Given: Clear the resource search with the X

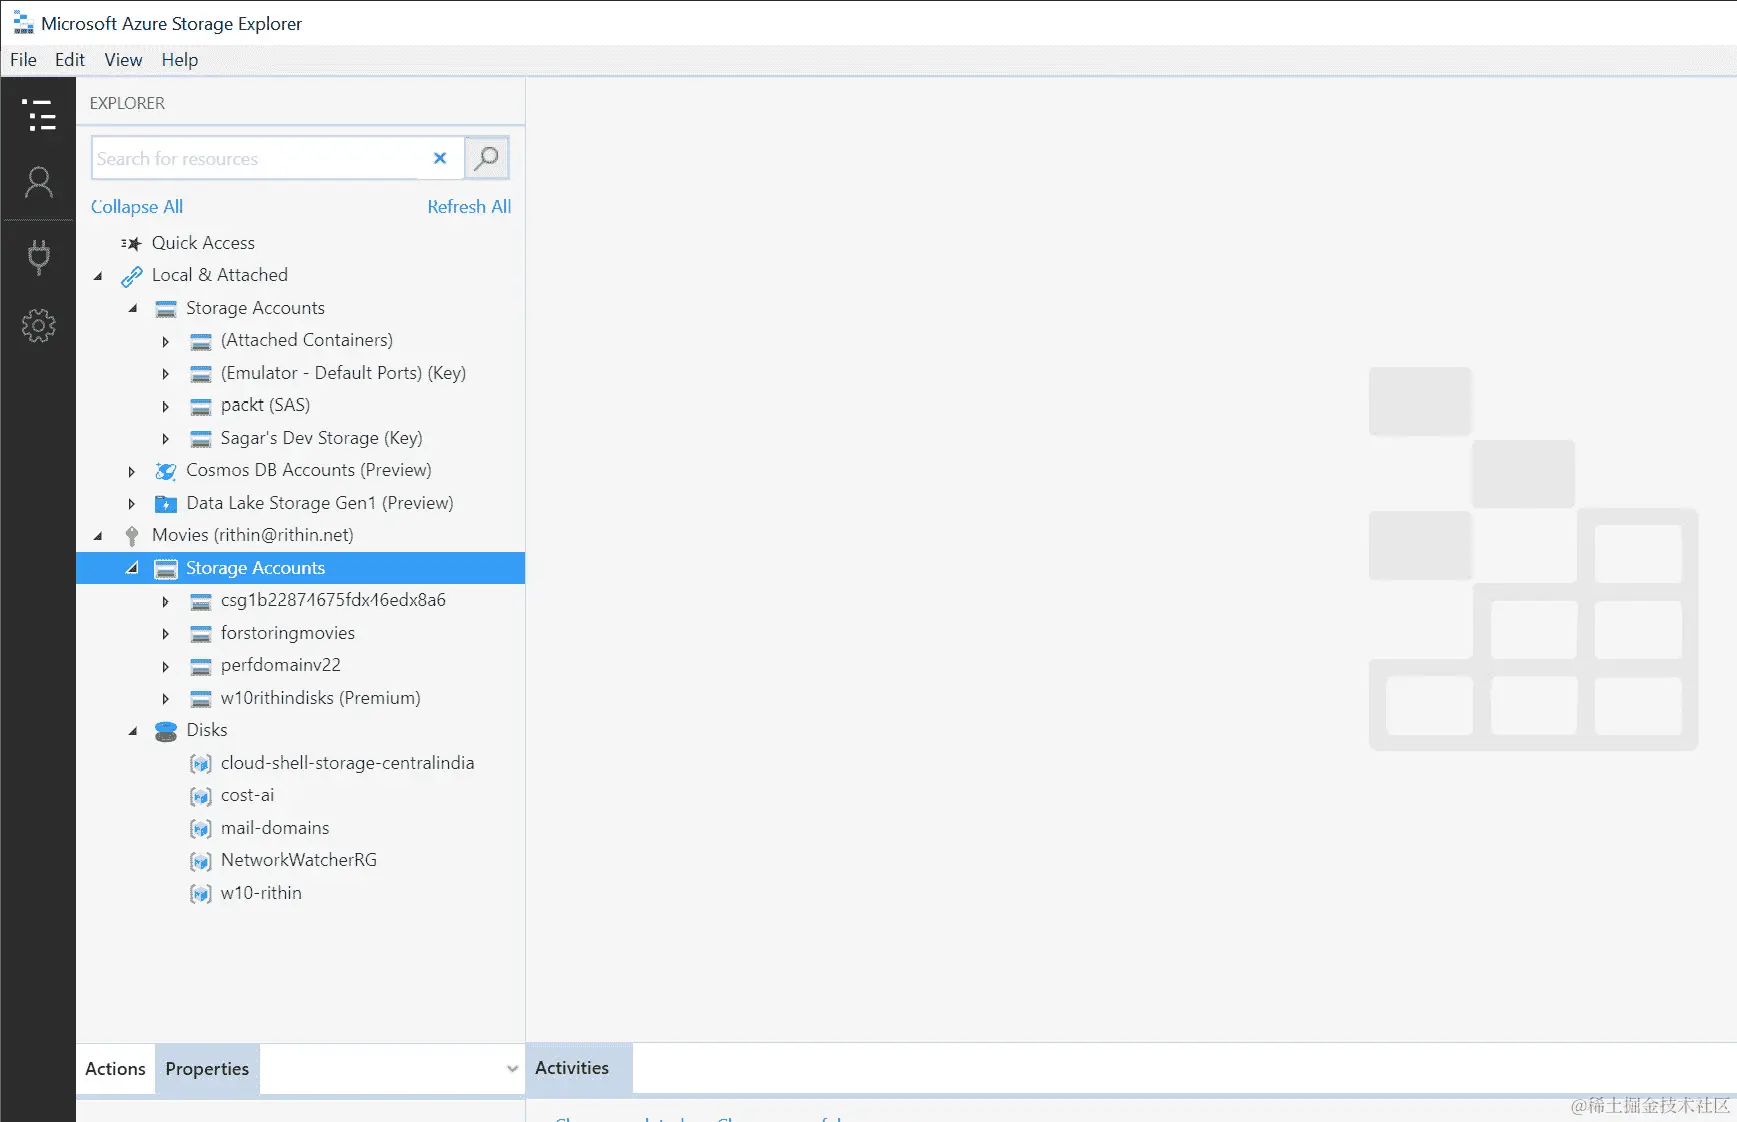Looking at the screenshot, I should point(440,158).
